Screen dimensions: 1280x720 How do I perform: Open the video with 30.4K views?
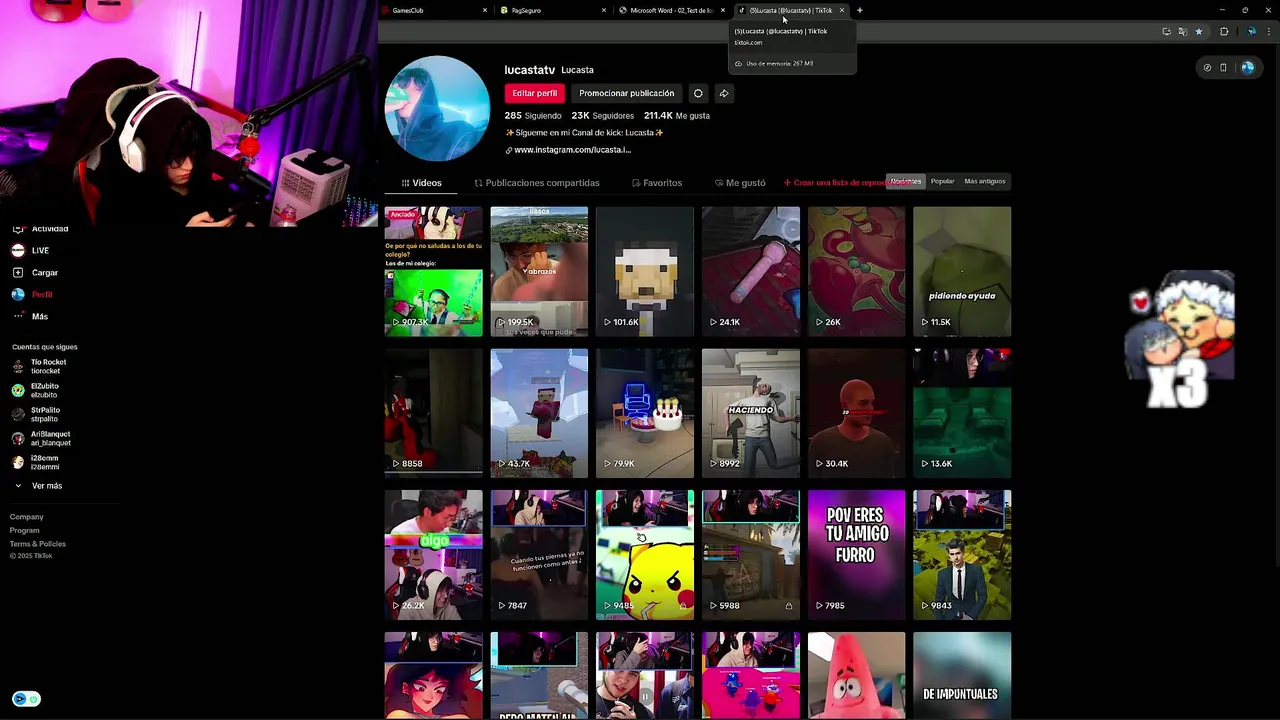(x=856, y=413)
